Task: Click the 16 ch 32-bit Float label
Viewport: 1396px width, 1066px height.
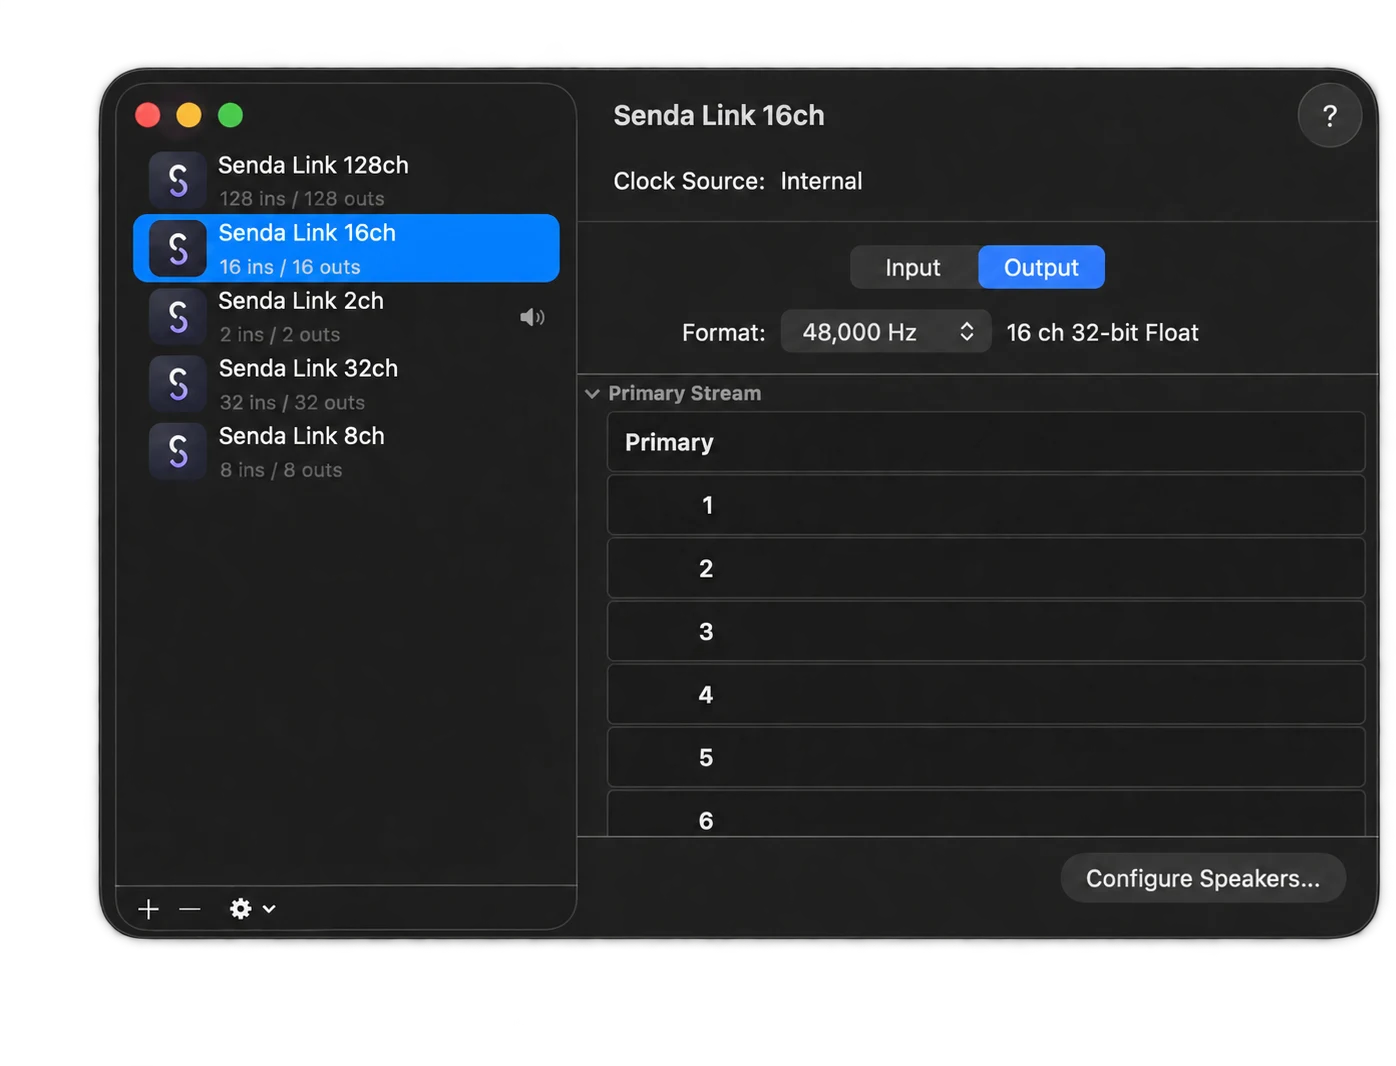Action: click(1102, 333)
